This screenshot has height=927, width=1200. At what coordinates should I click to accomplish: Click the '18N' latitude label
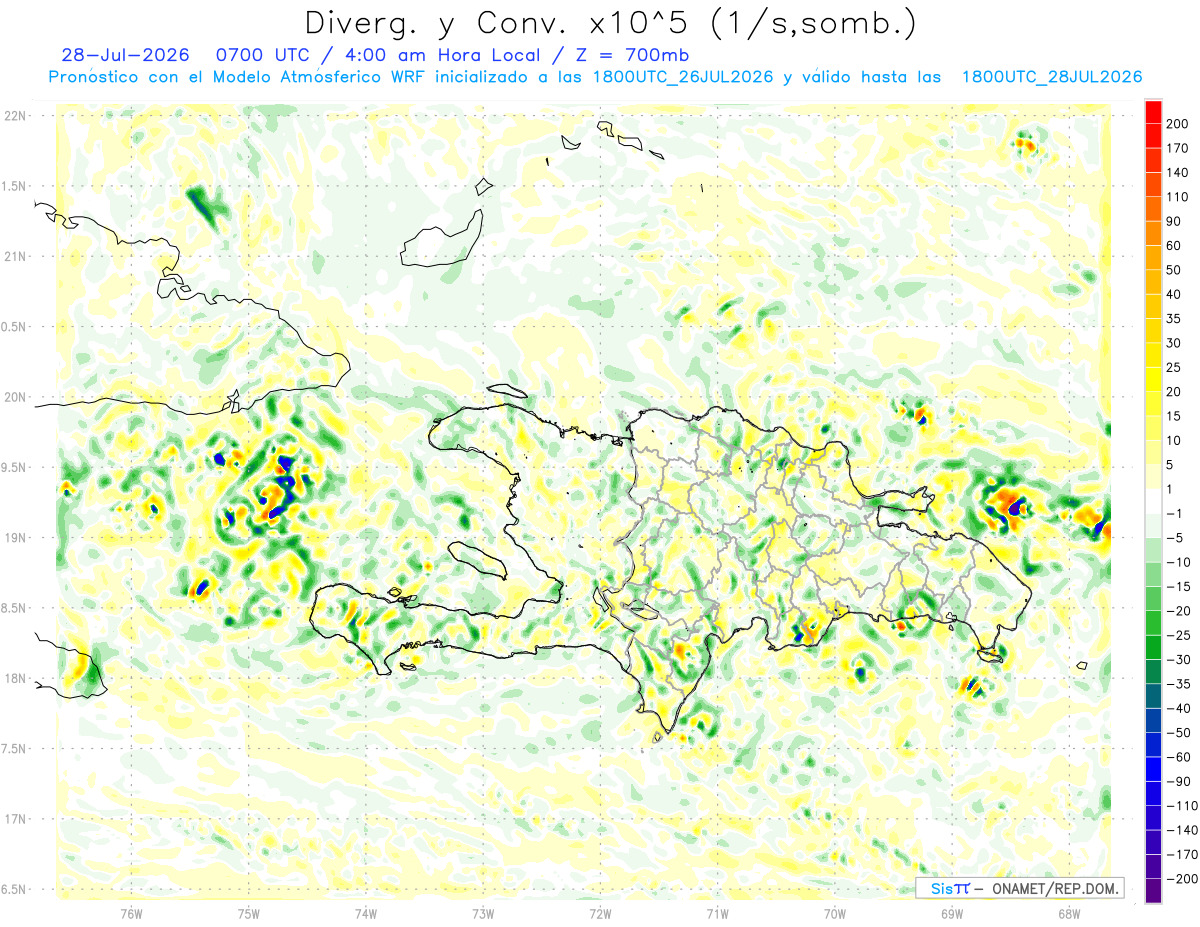tap(16, 678)
